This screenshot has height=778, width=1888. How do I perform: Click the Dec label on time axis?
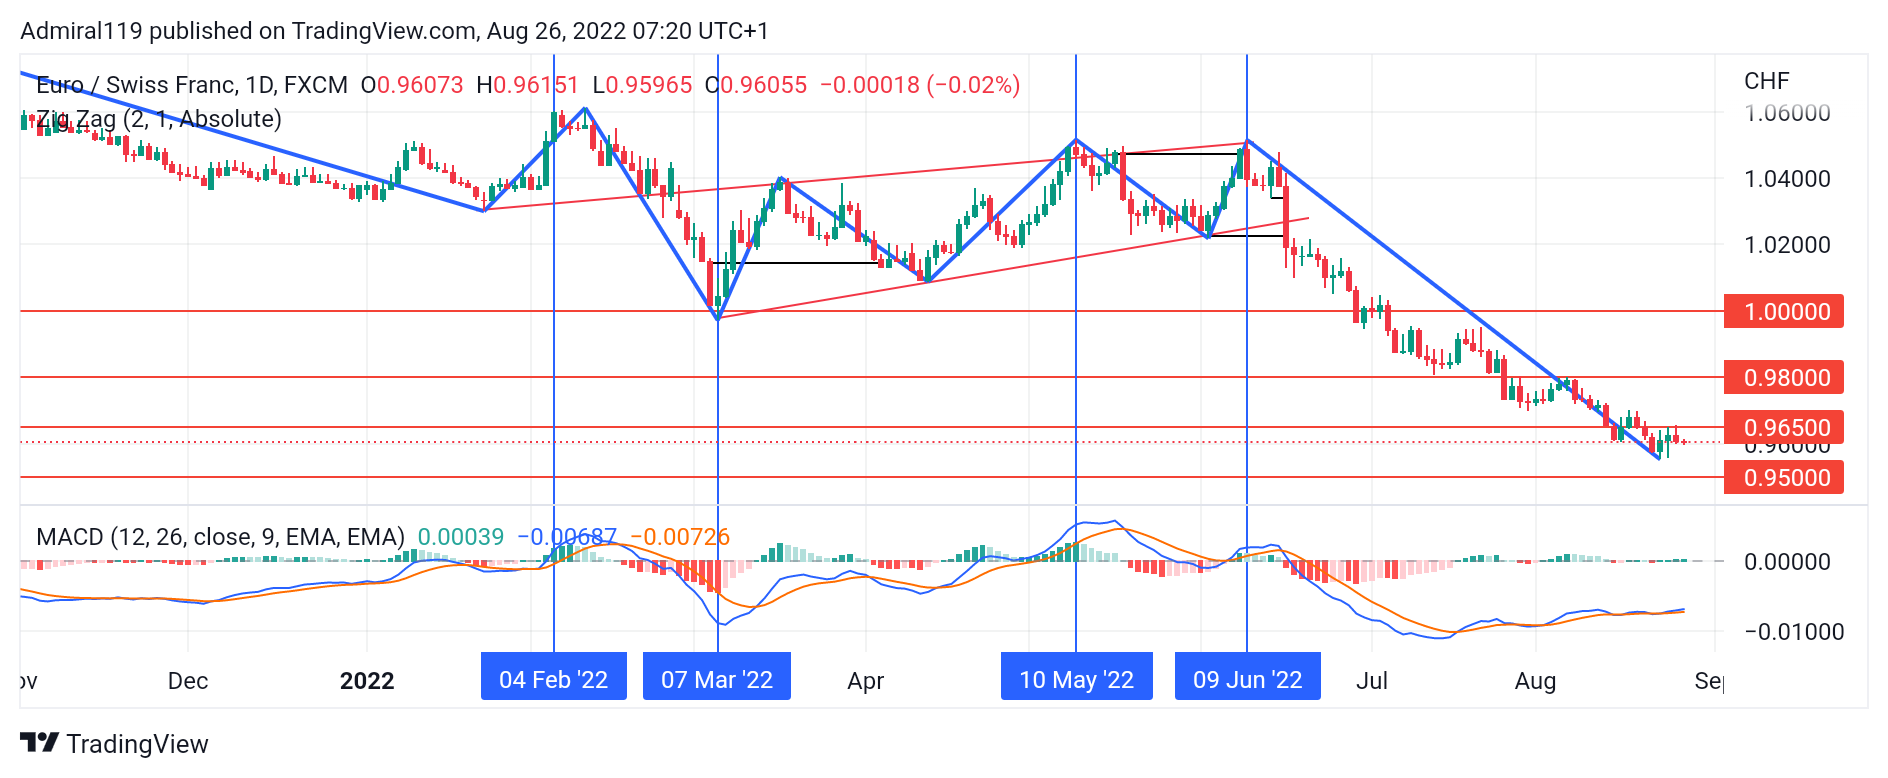[x=188, y=681]
